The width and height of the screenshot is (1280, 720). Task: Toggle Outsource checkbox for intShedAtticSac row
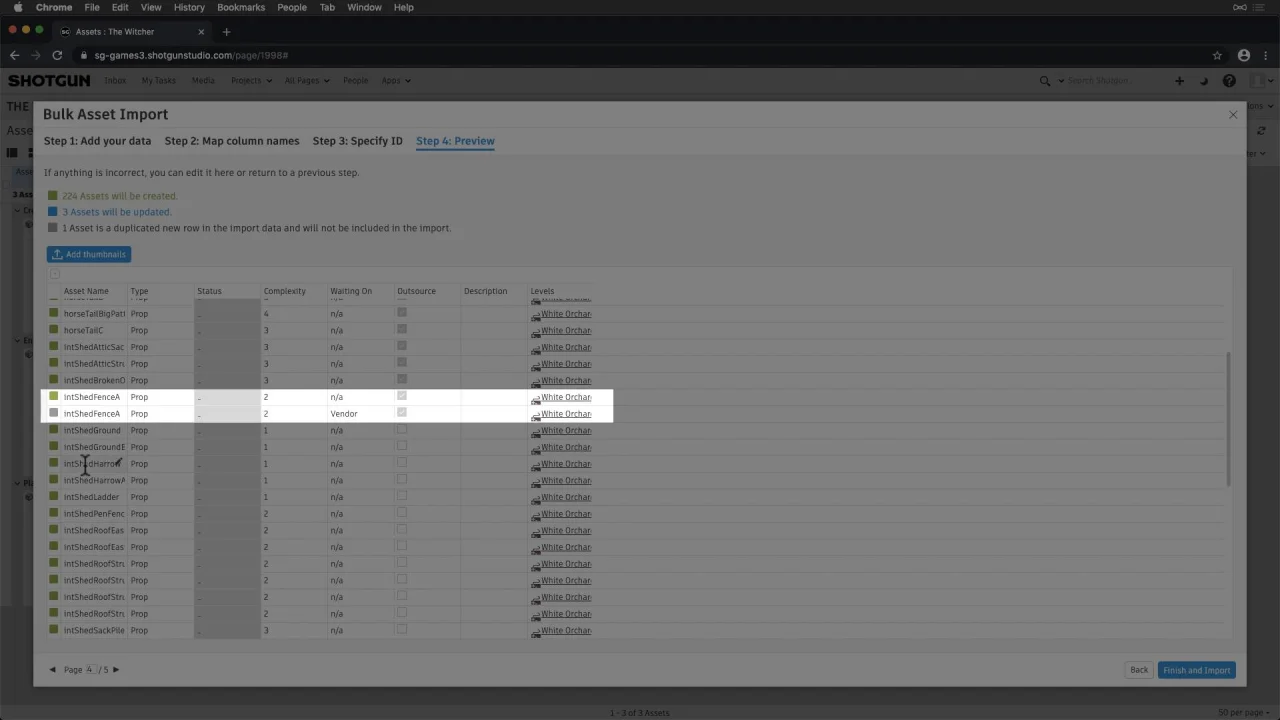click(402, 346)
